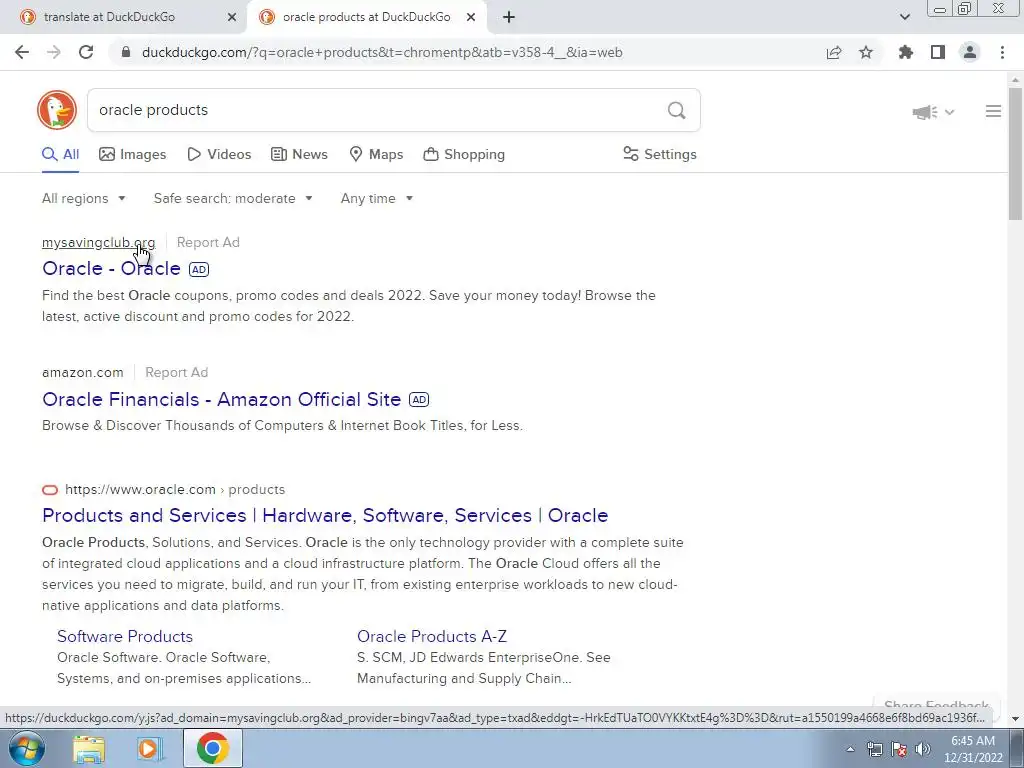The width and height of the screenshot is (1024, 768).
Task: Click the browser address bar URL
Action: pos(382,52)
